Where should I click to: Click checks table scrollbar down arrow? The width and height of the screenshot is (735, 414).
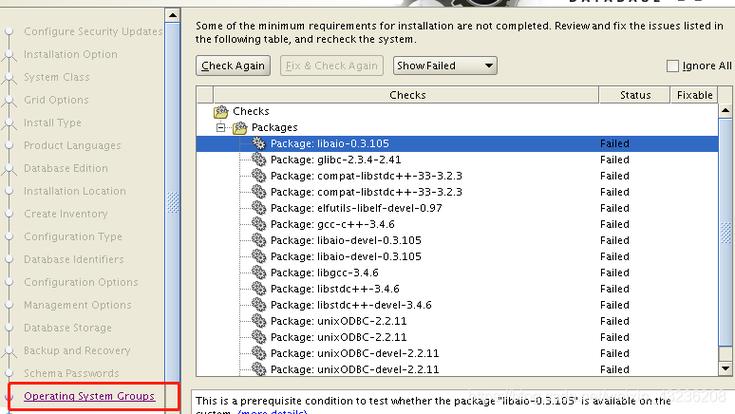(x=725, y=369)
